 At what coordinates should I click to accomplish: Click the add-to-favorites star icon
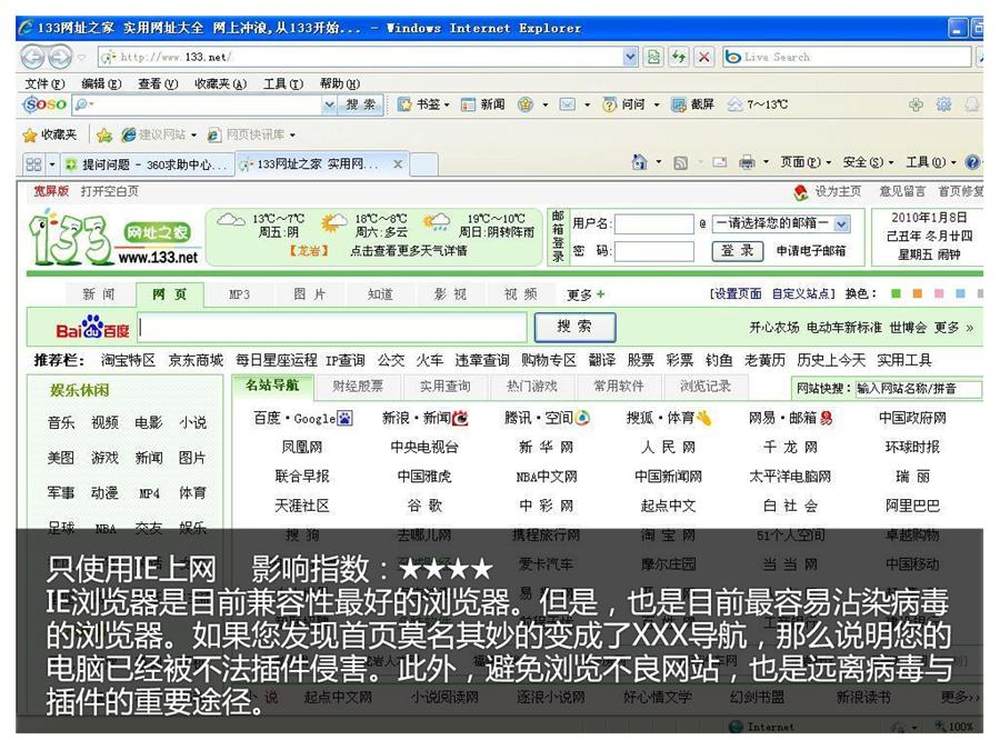point(105,135)
